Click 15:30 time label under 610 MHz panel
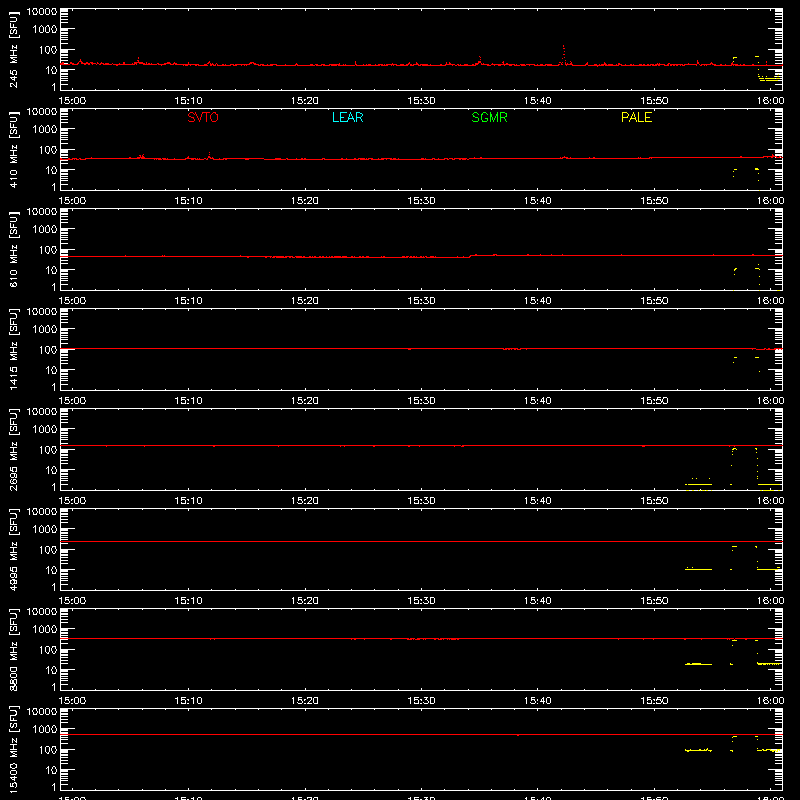 coord(421,301)
